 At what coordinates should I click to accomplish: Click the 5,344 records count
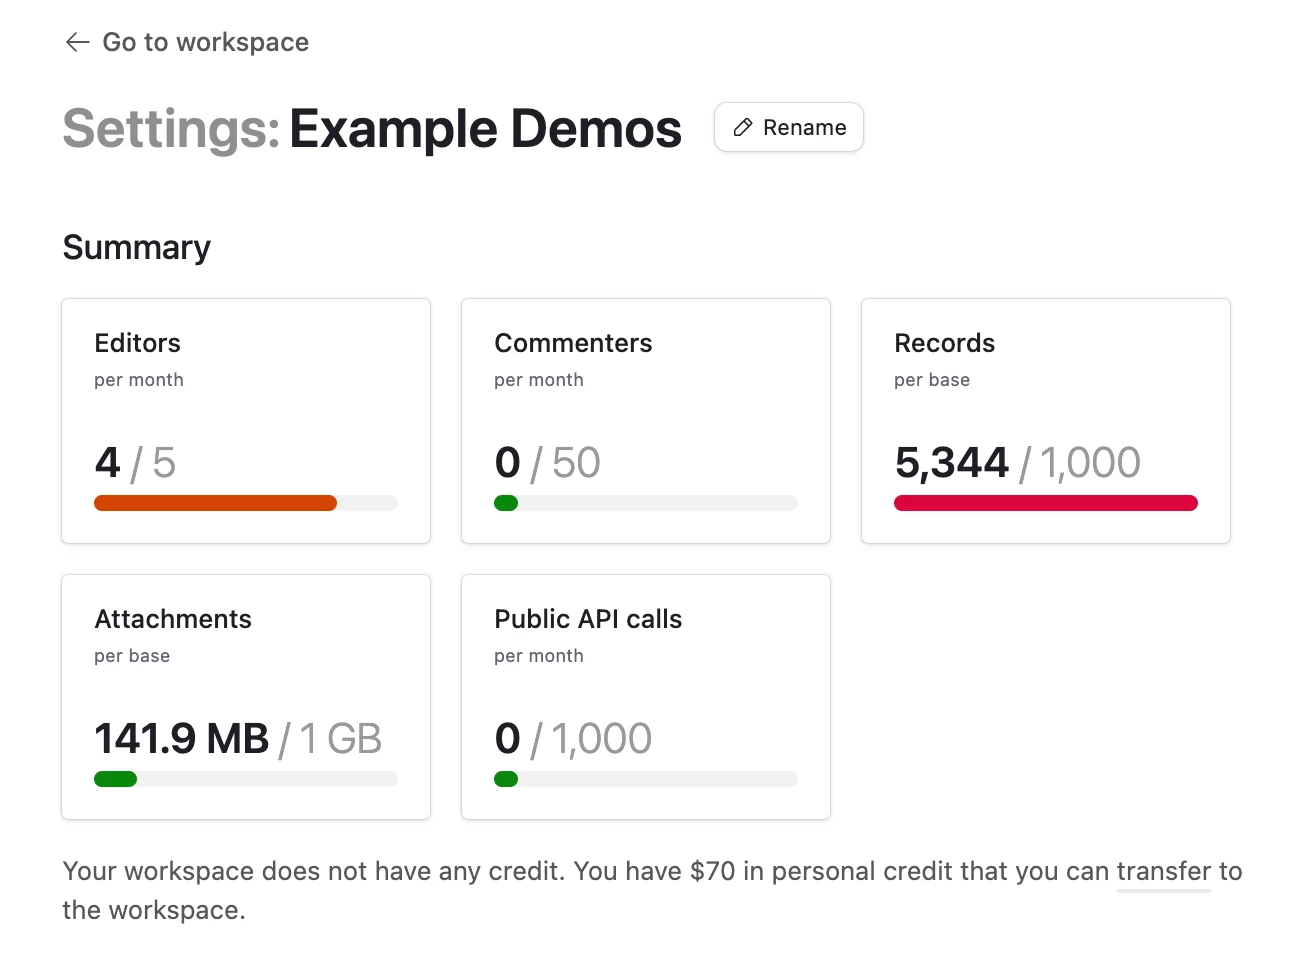coord(952,463)
